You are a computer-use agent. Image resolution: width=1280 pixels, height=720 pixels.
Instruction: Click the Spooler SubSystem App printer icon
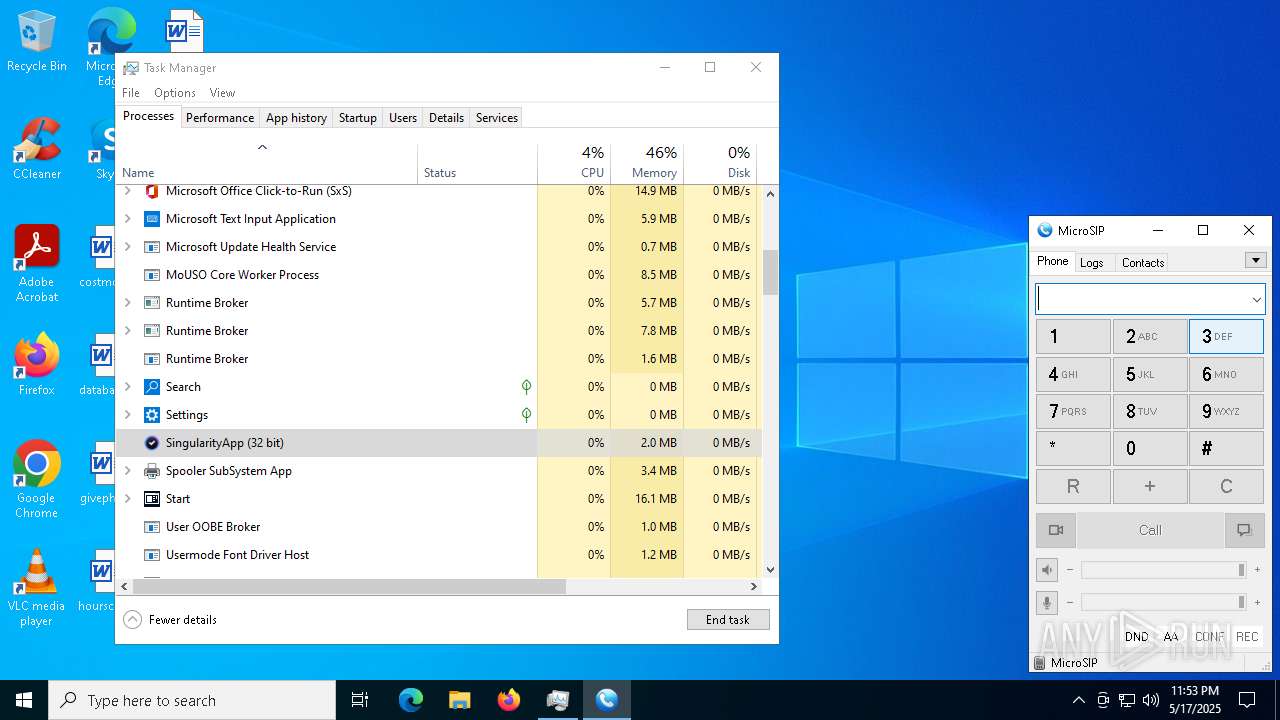pyautogui.click(x=152, y=471)
